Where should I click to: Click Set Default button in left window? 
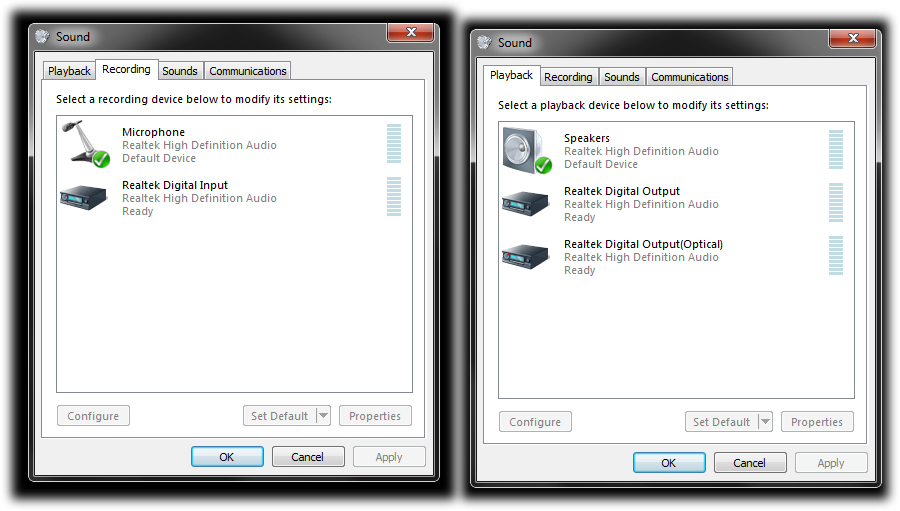(280, 416)
